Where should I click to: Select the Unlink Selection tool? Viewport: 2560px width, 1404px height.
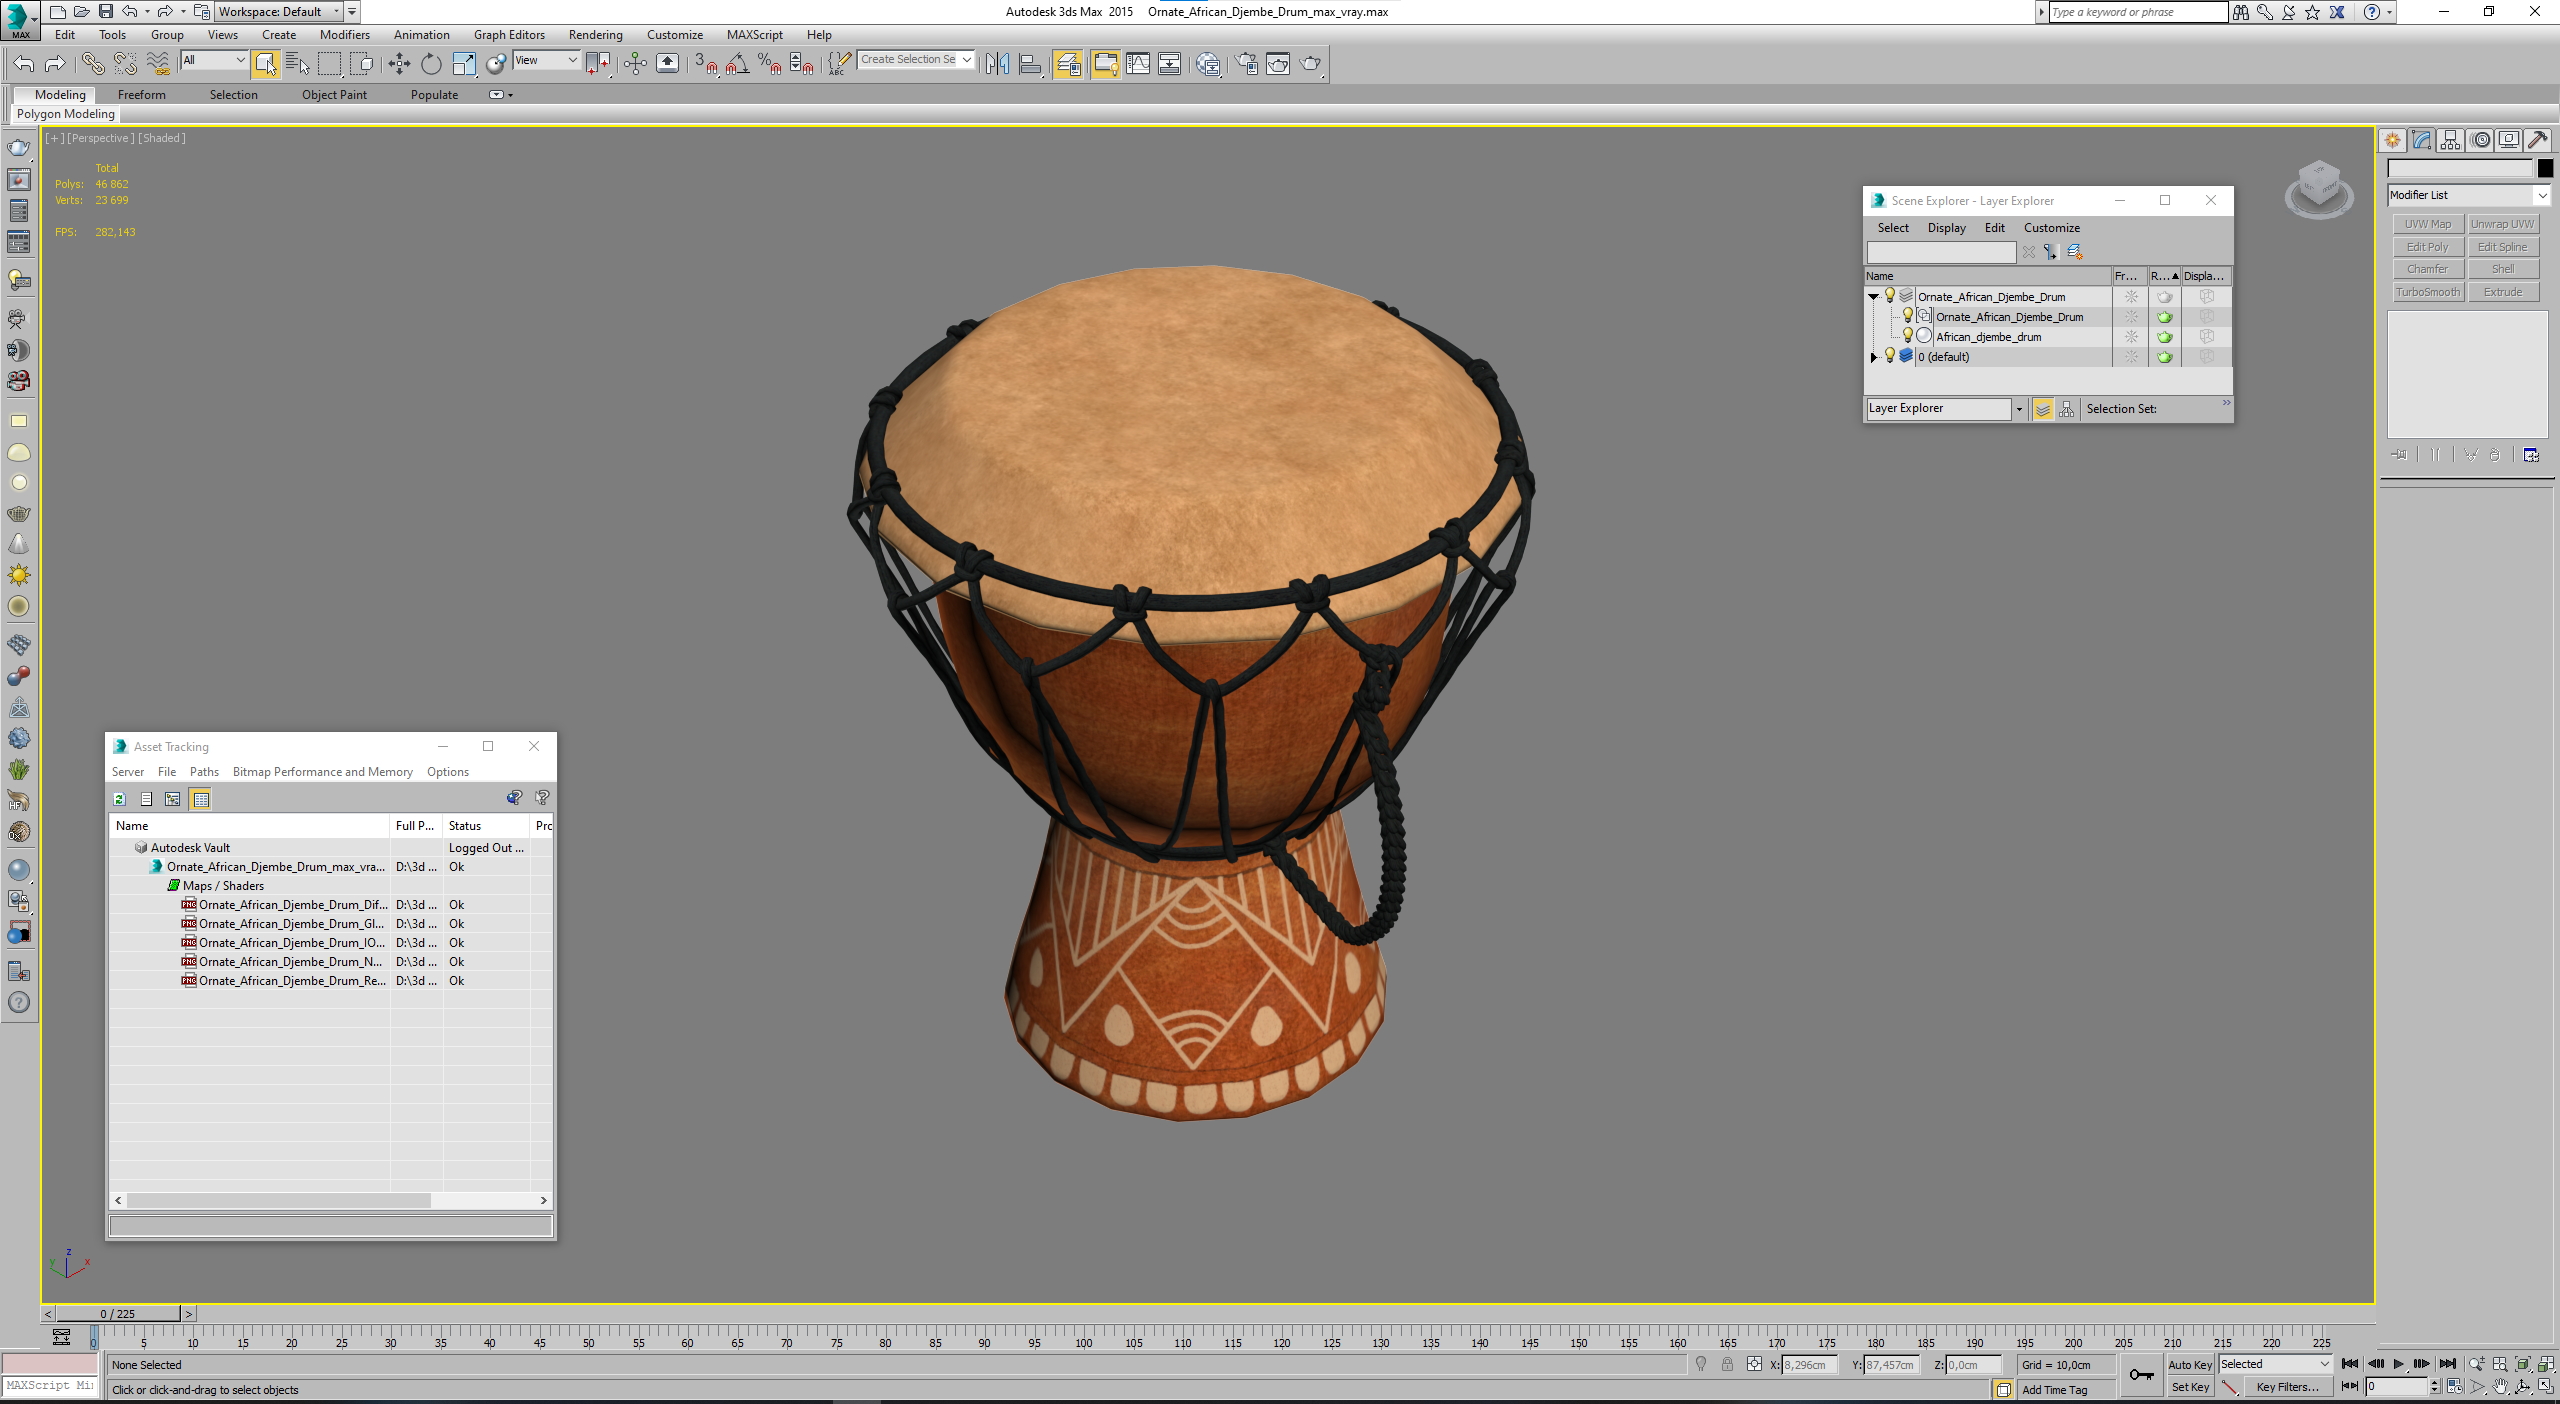125,64
